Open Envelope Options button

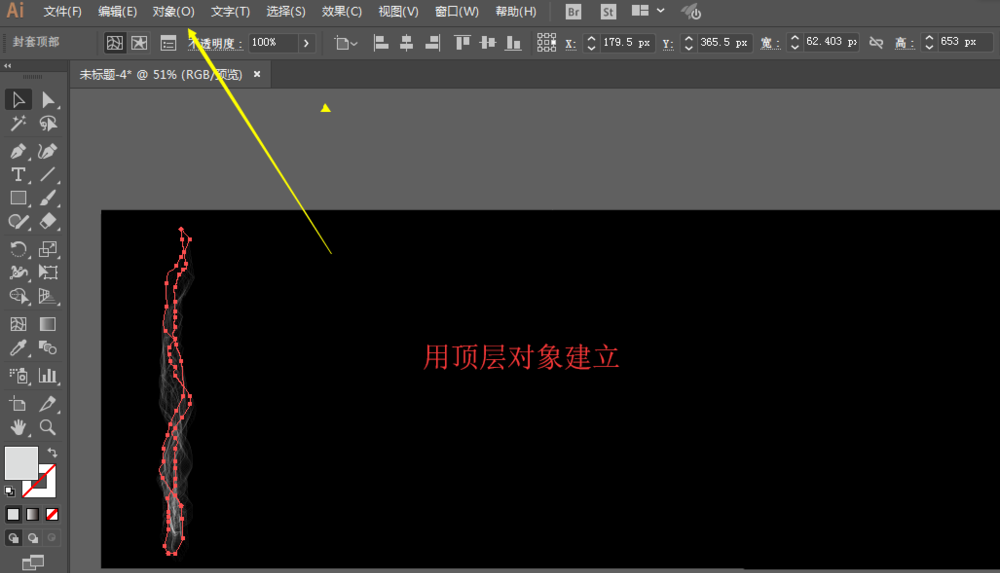click(x=168, y=43)
